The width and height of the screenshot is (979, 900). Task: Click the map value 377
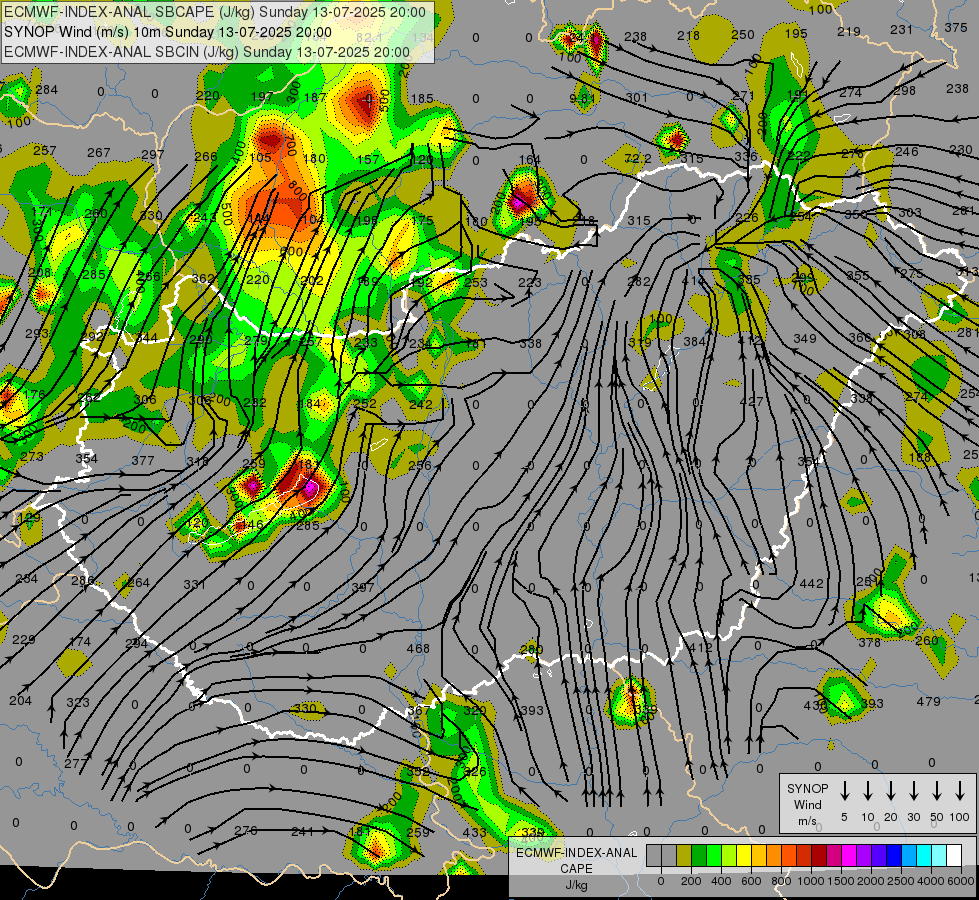pyautogui.click(x=143, y=460)
